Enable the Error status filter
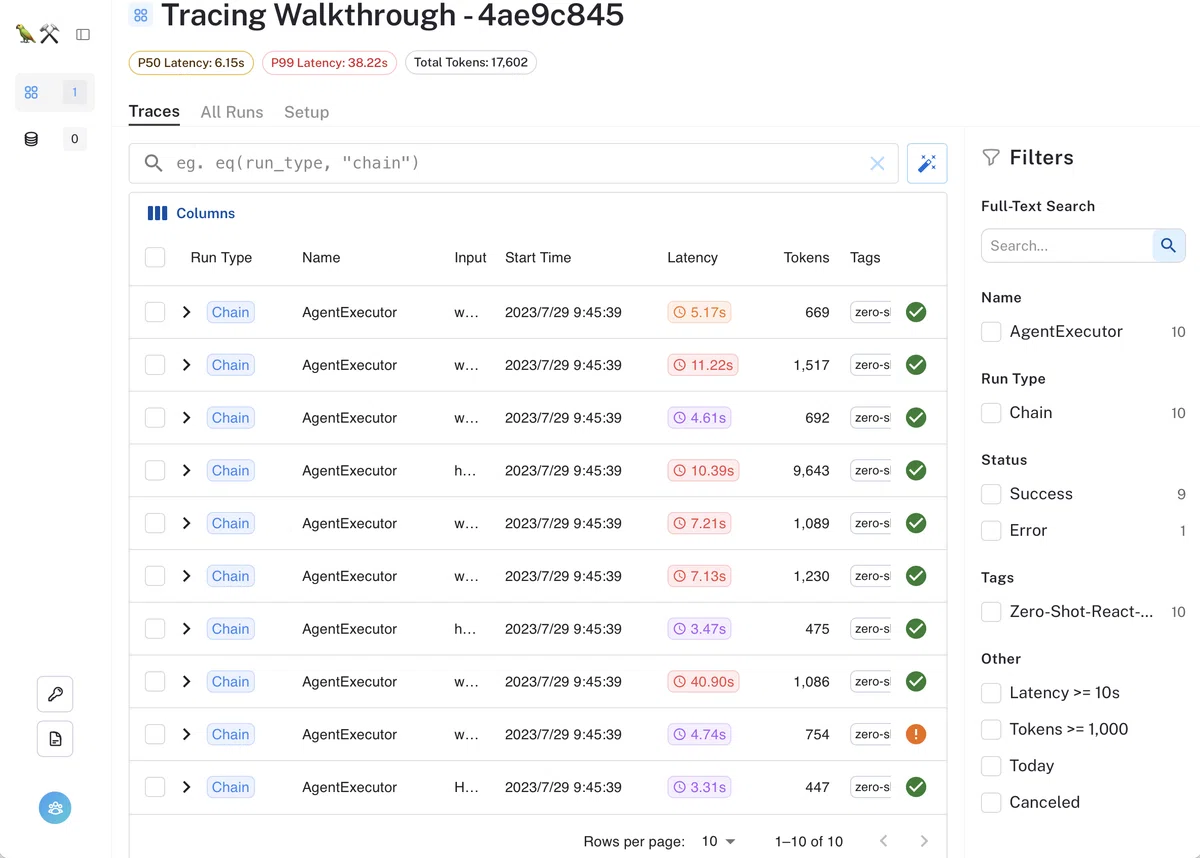The height and width of the screenshot is (858, 1200). point(991,530)
